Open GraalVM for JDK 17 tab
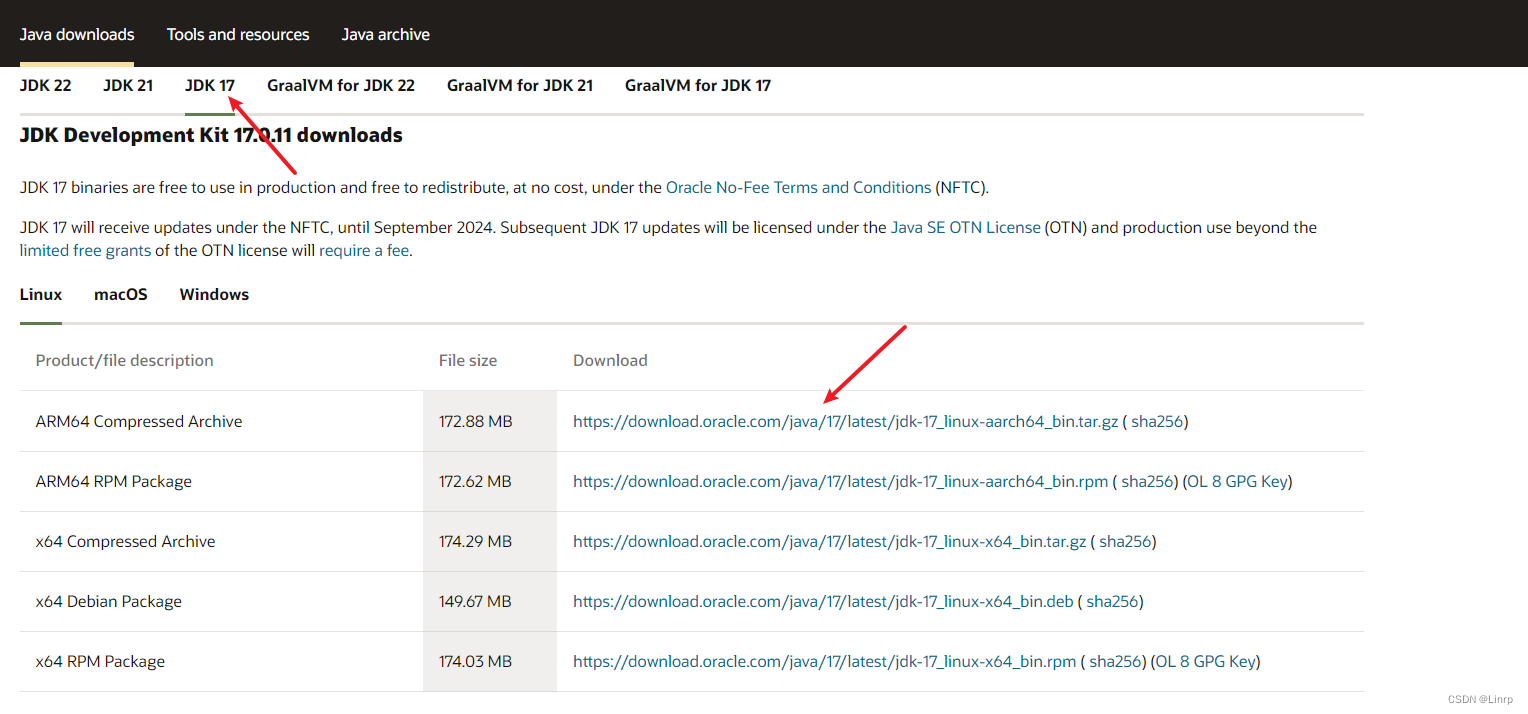Viewport: 1528px width, 714px height. click(x=698, y=85)
